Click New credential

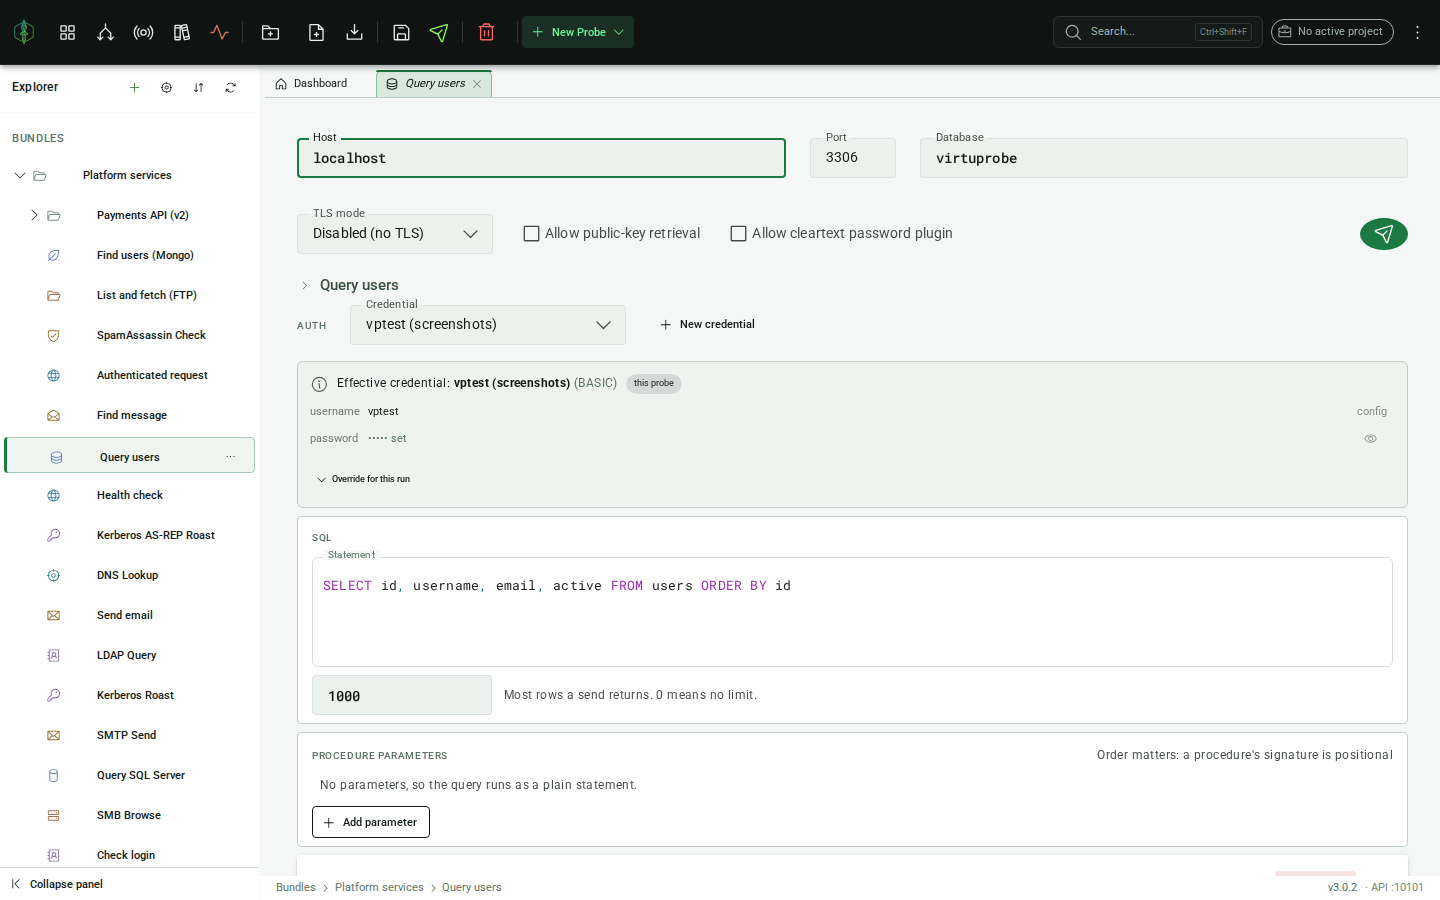[707, 325]
